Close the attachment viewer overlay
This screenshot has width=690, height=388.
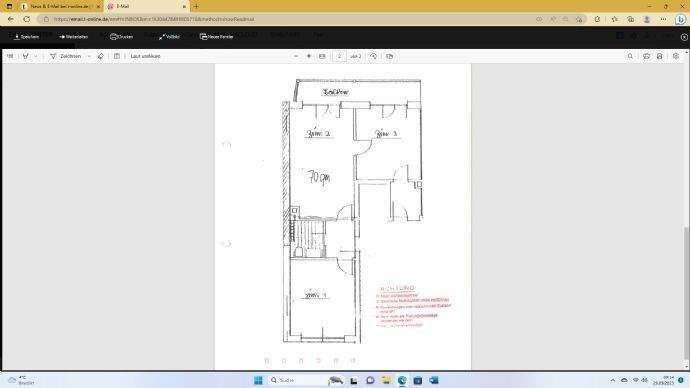click(x=684, y=37)
